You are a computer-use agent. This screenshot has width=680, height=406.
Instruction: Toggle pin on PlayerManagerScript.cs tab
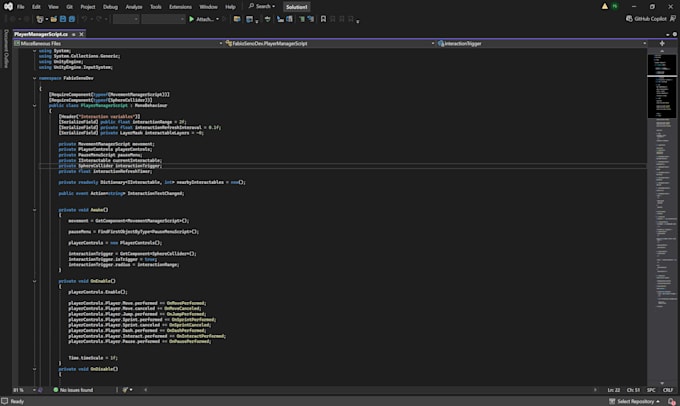click(x=74, y=34)
